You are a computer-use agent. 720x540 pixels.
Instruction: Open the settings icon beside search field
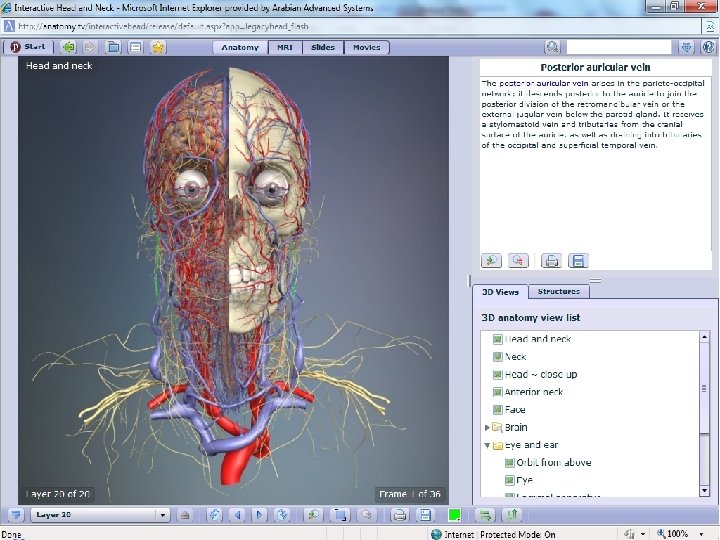tap(686, 47)
